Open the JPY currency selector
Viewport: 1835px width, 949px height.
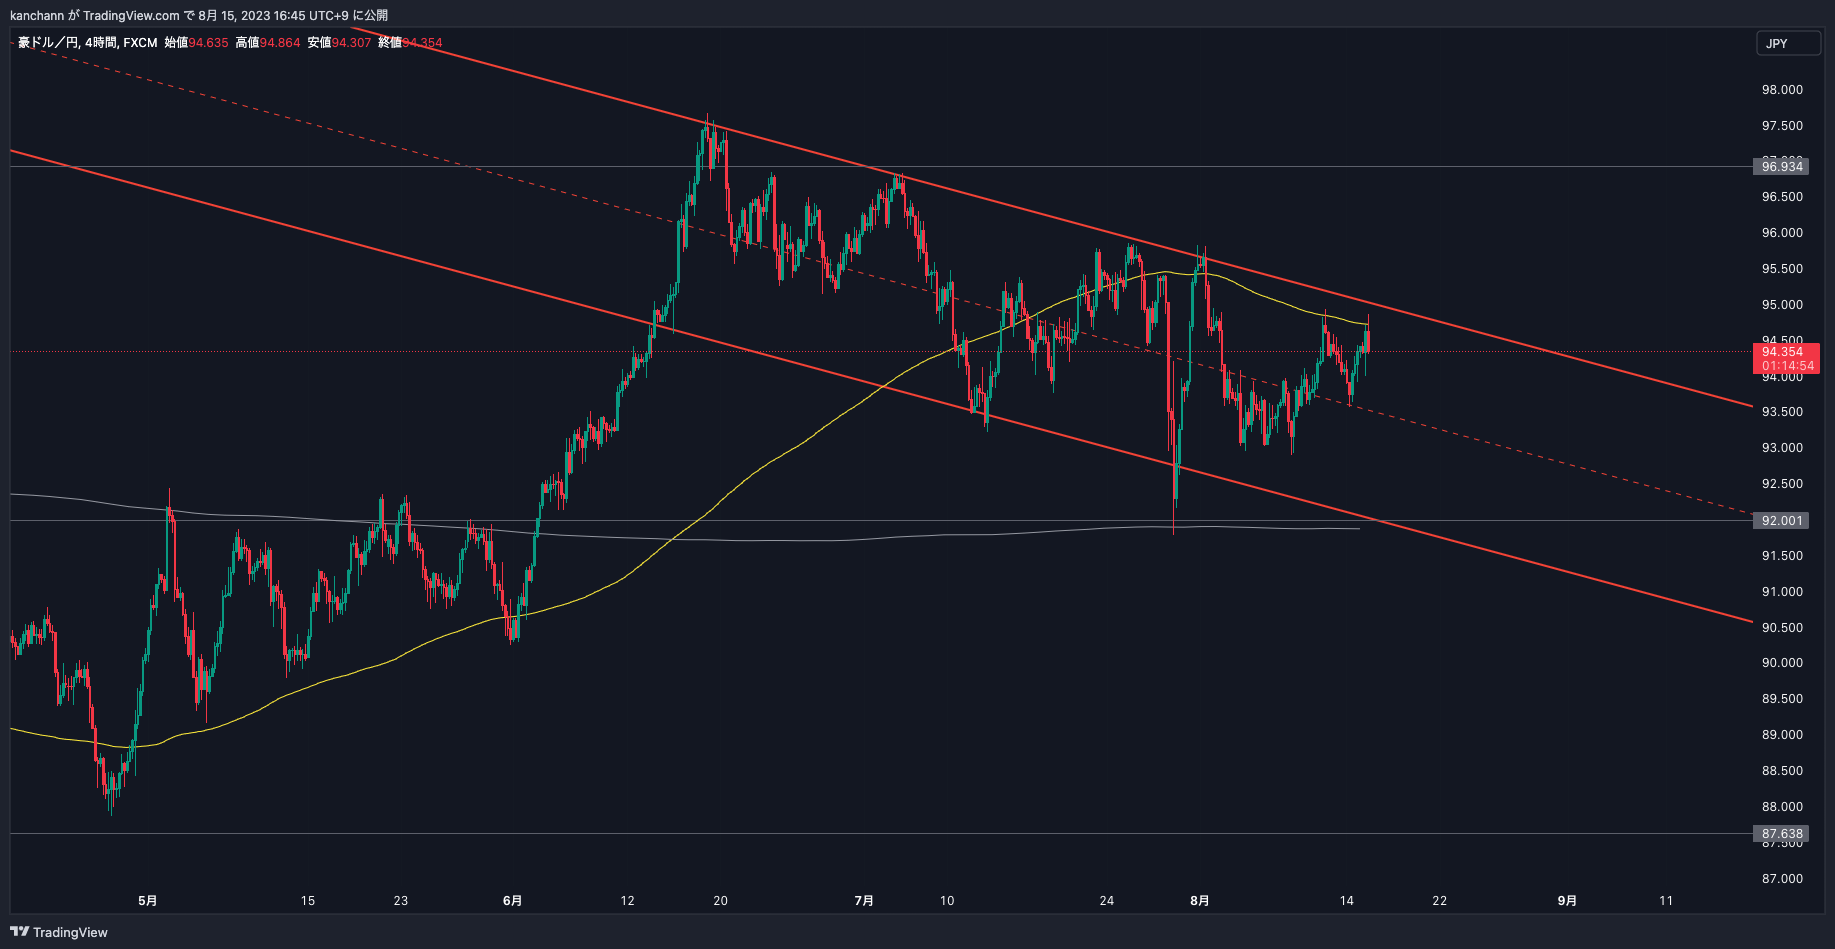[1789, 43]
